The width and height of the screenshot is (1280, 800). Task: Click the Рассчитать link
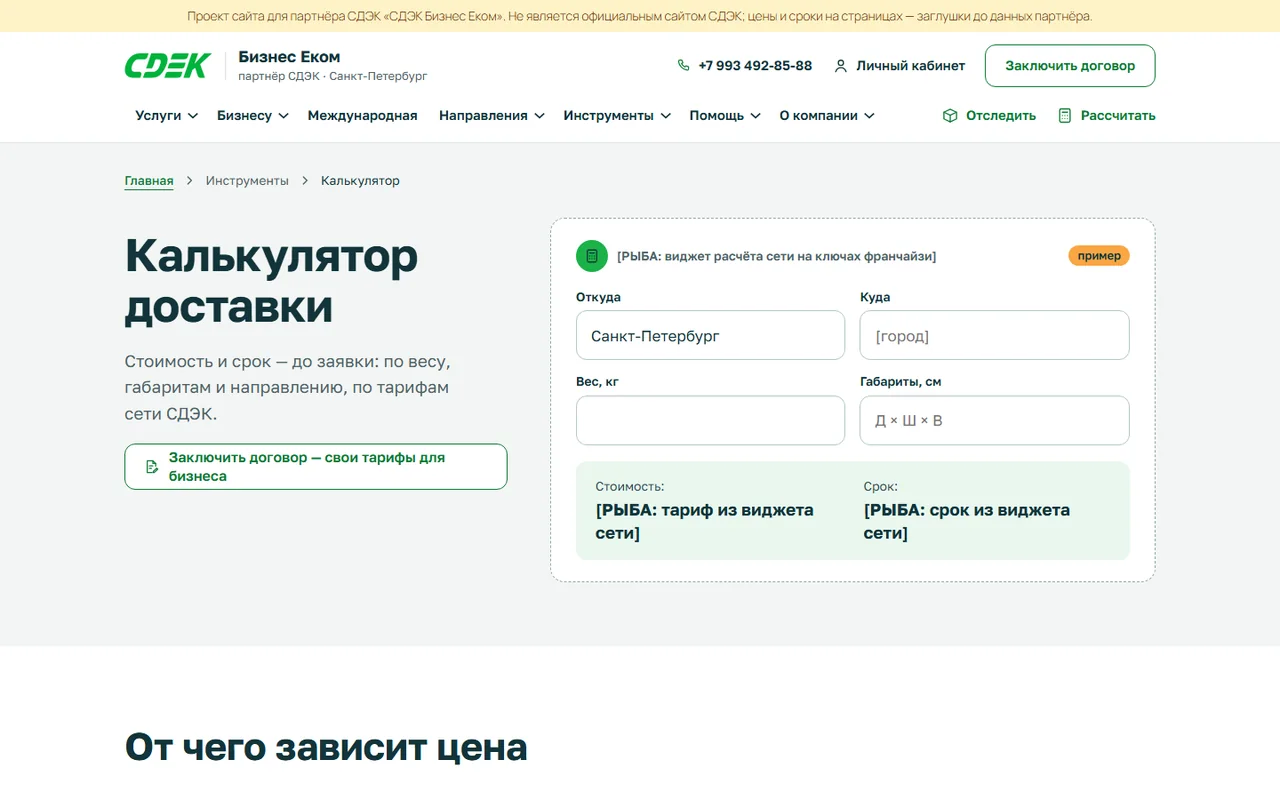coord(1107,116)
